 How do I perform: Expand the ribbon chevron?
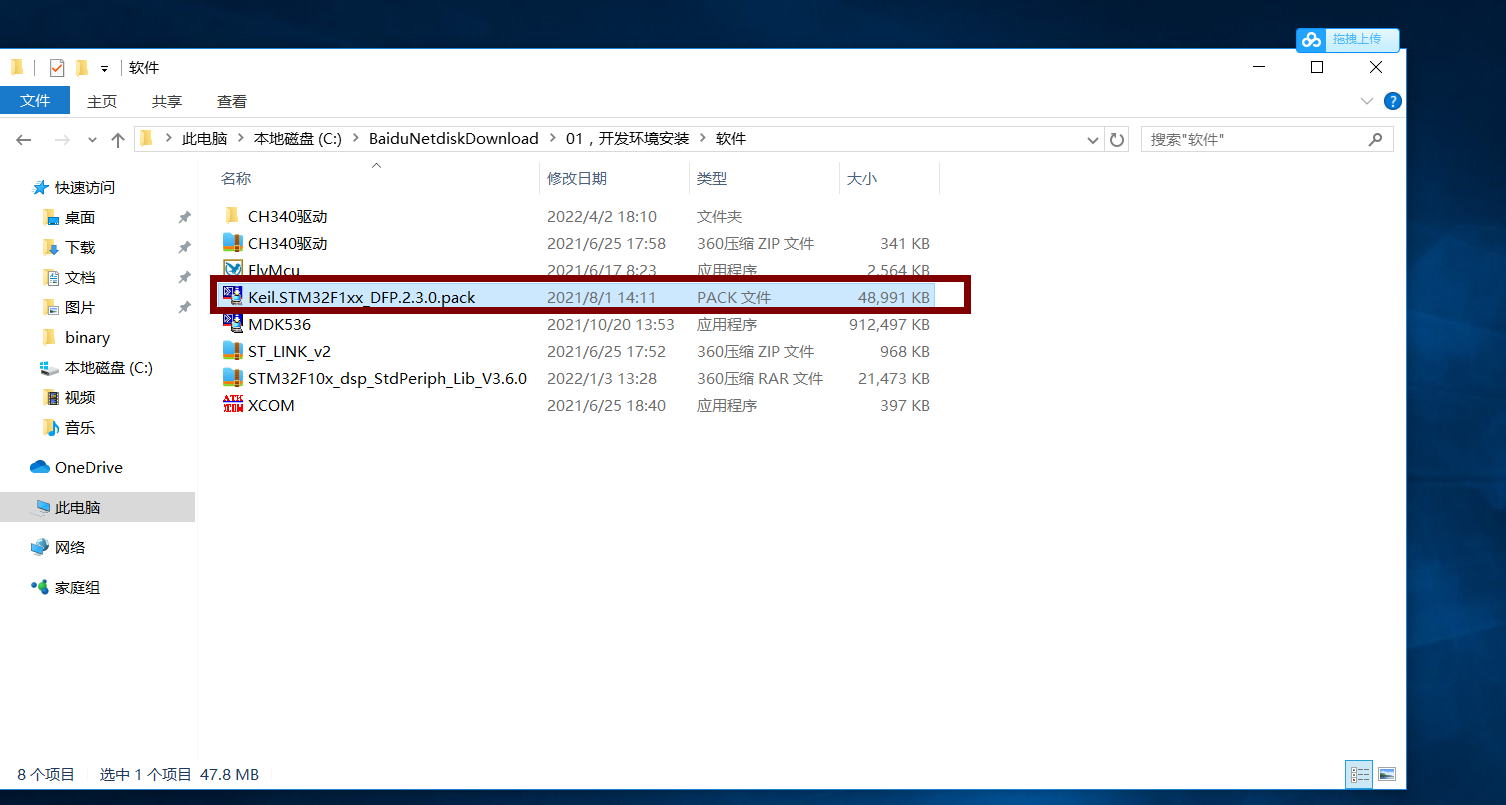1367,101
